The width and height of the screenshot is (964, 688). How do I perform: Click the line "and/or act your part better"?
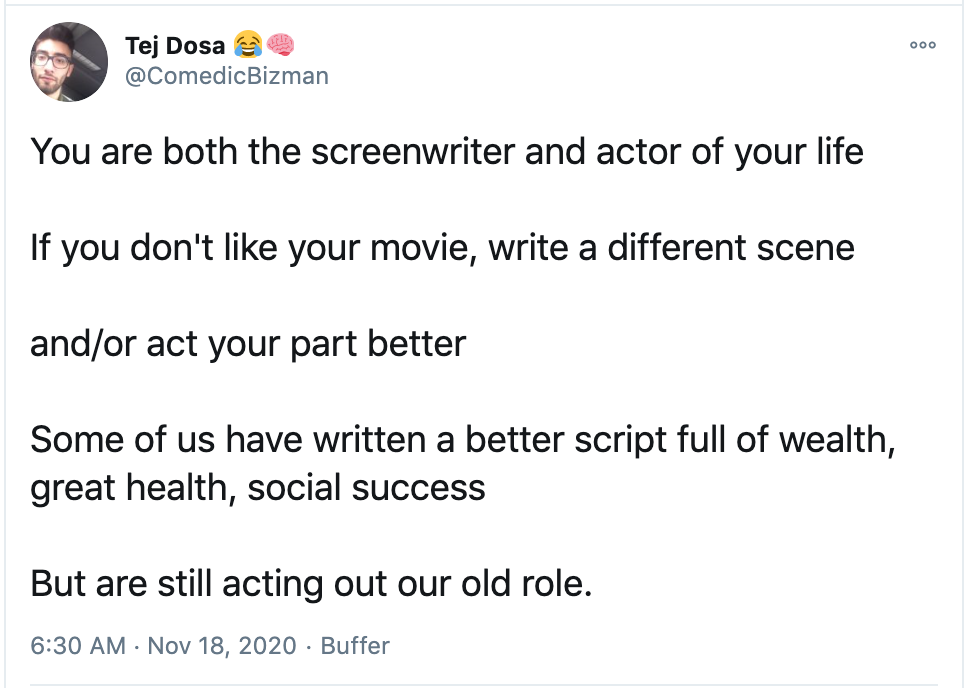point(248,343)
